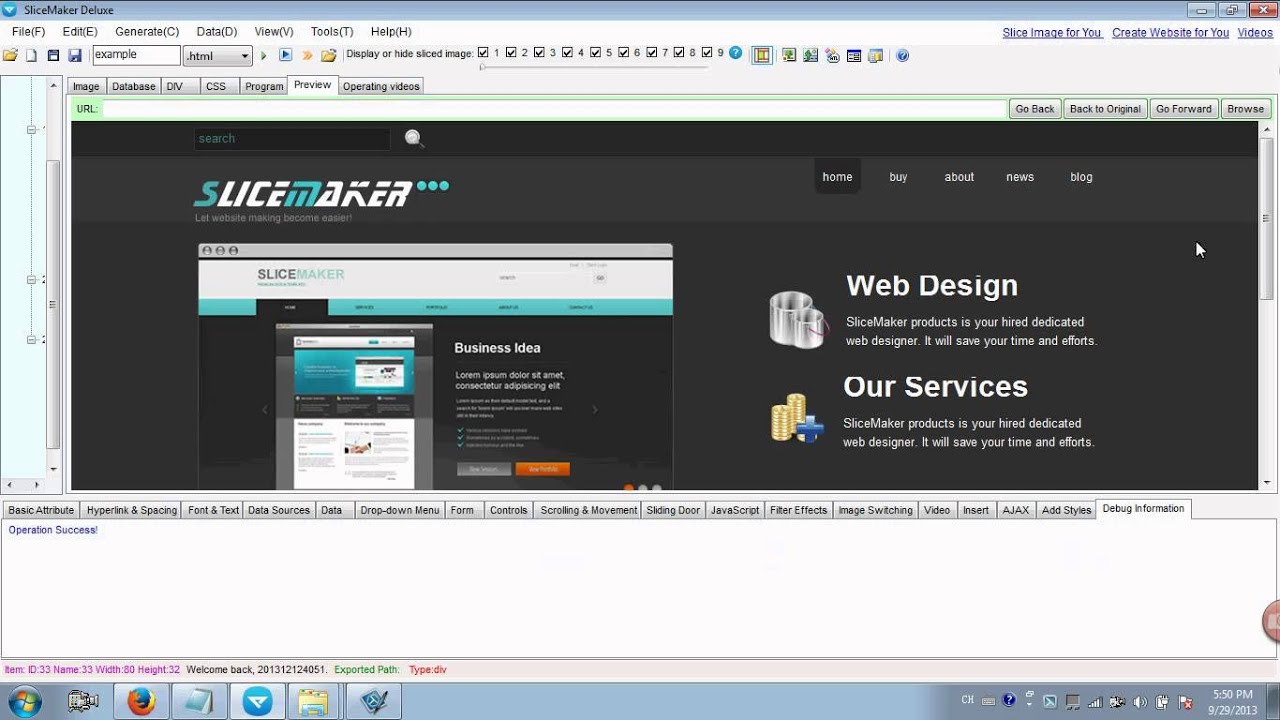Click the URL address input field
The height and width of the screenshot is (720, 1280).
pyautogui.click(x=554, y=109)
